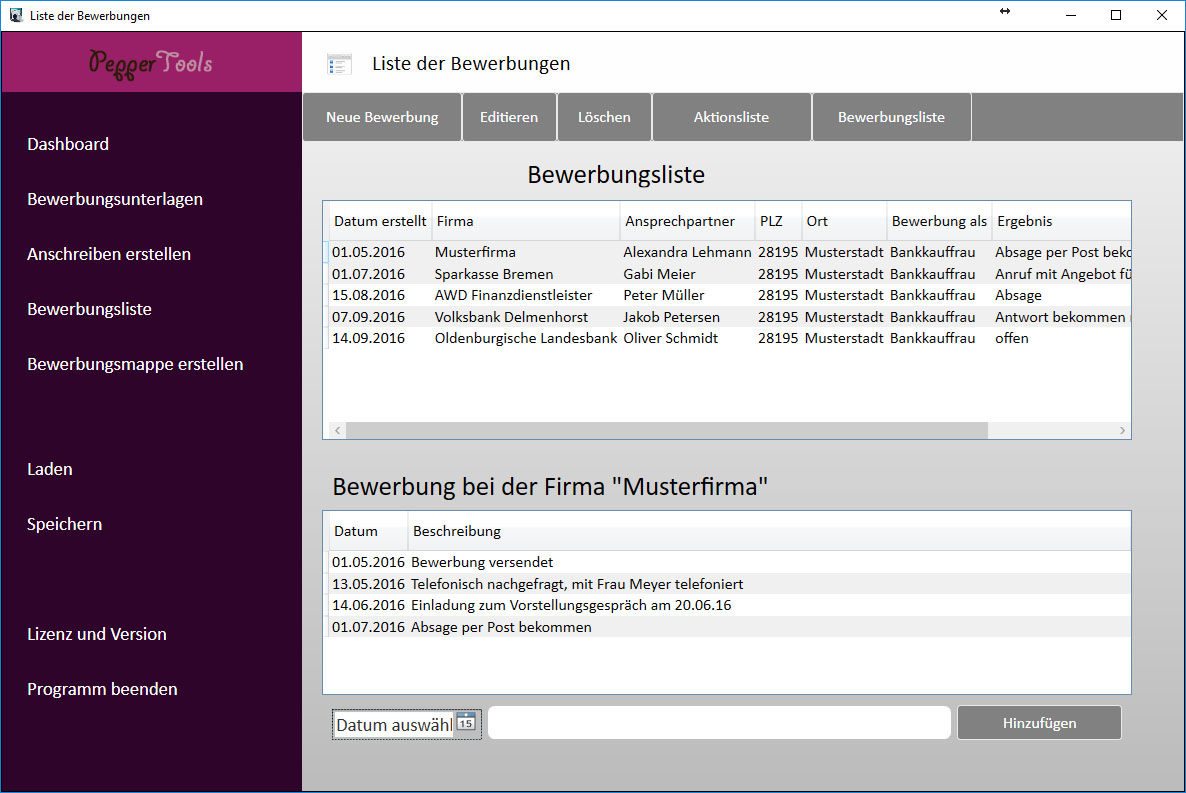Open Anschreiben erstellen in the sidebar
The image size is (1186, 793).
pos(109,254)
